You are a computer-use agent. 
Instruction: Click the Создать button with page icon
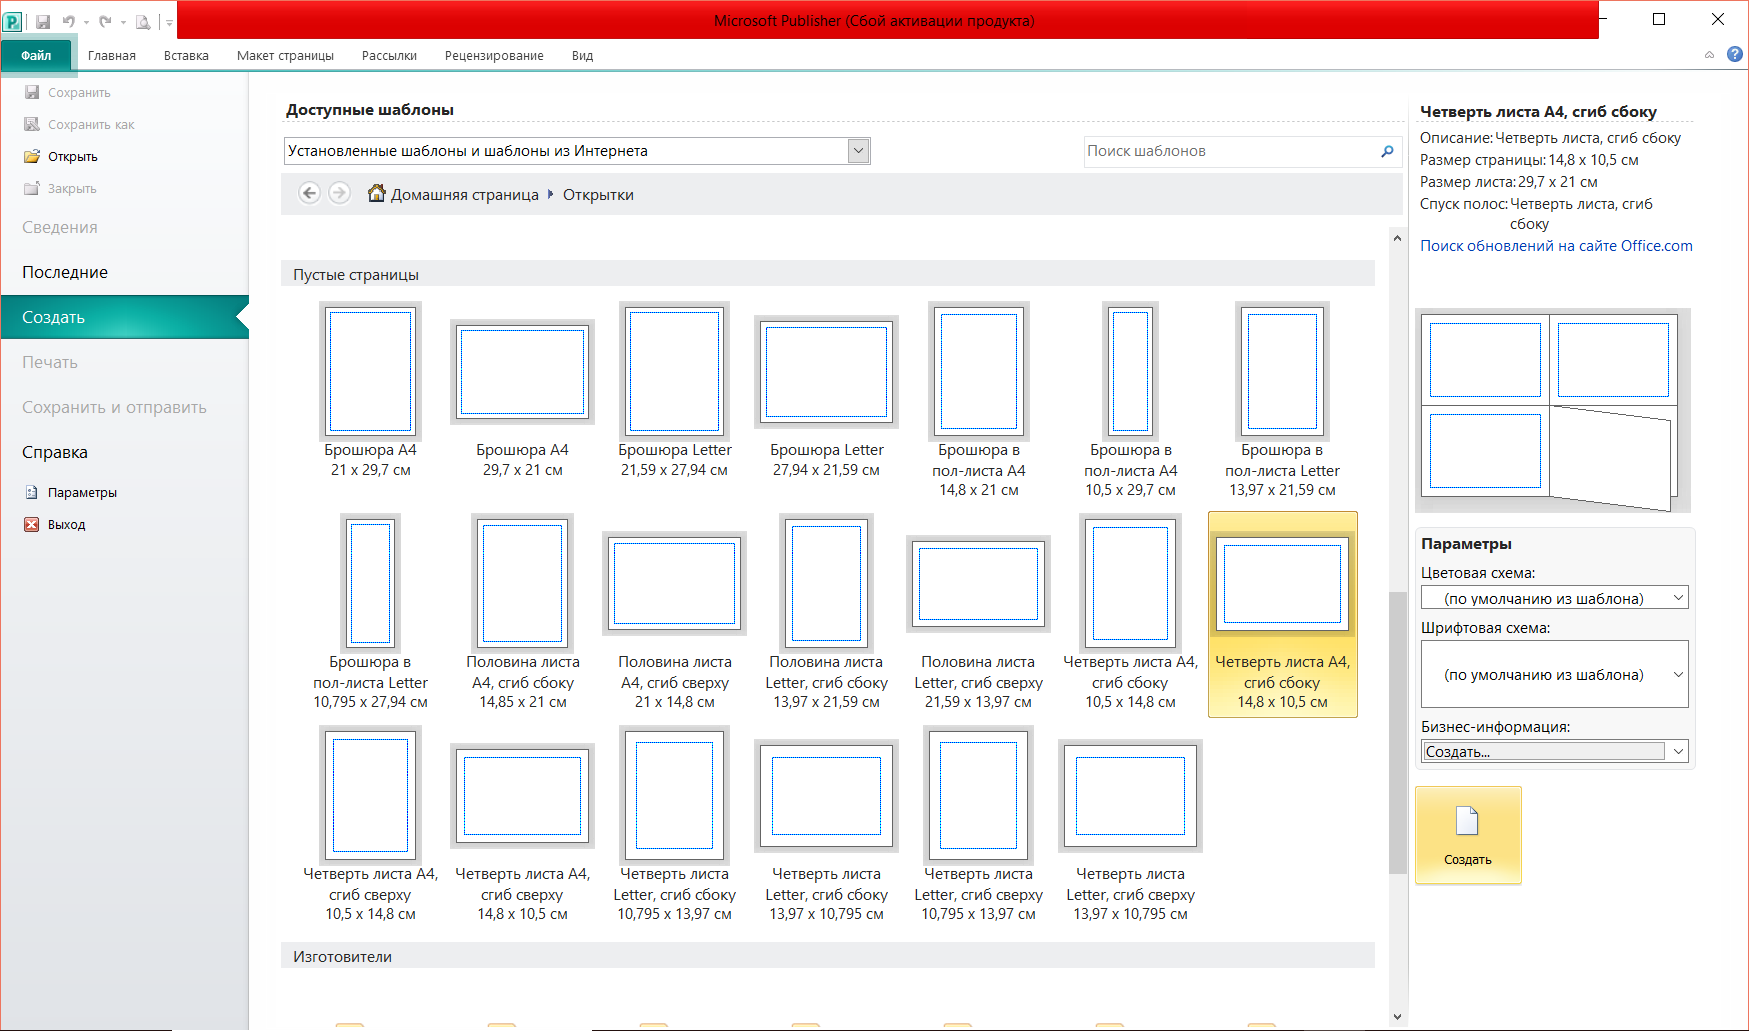coord(1468,835)
